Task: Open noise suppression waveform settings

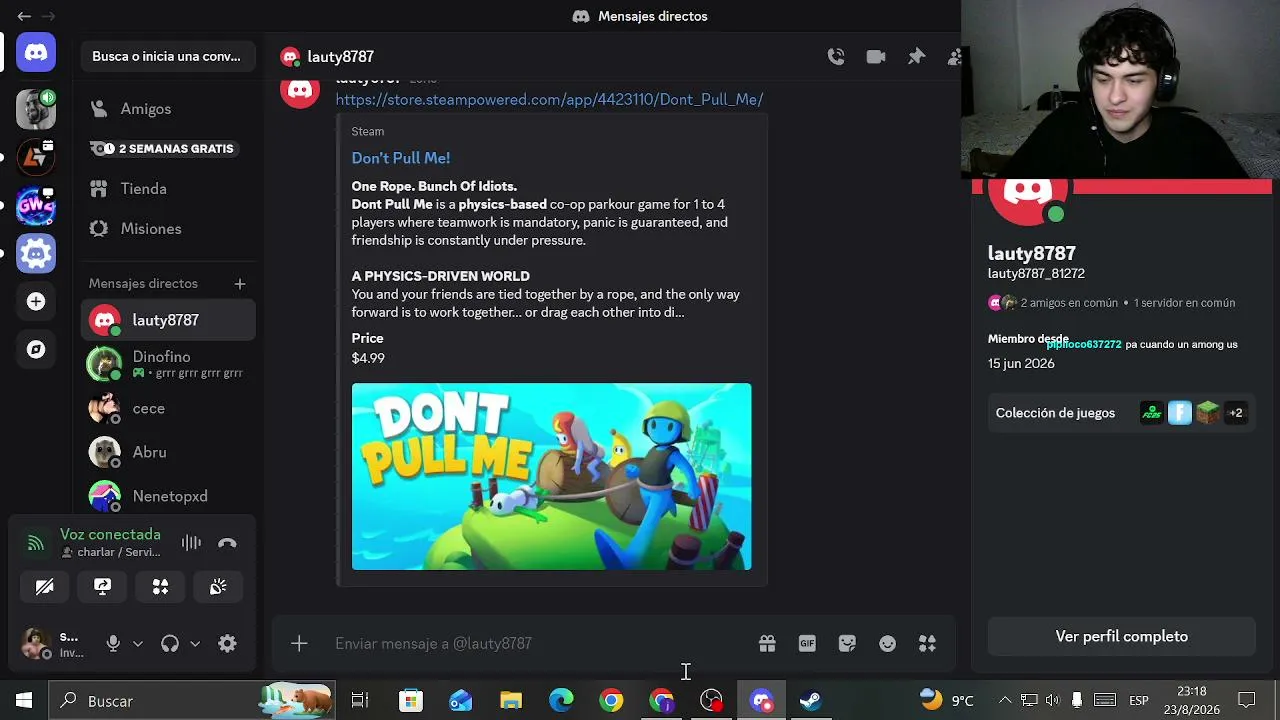Action: point(191,543)
